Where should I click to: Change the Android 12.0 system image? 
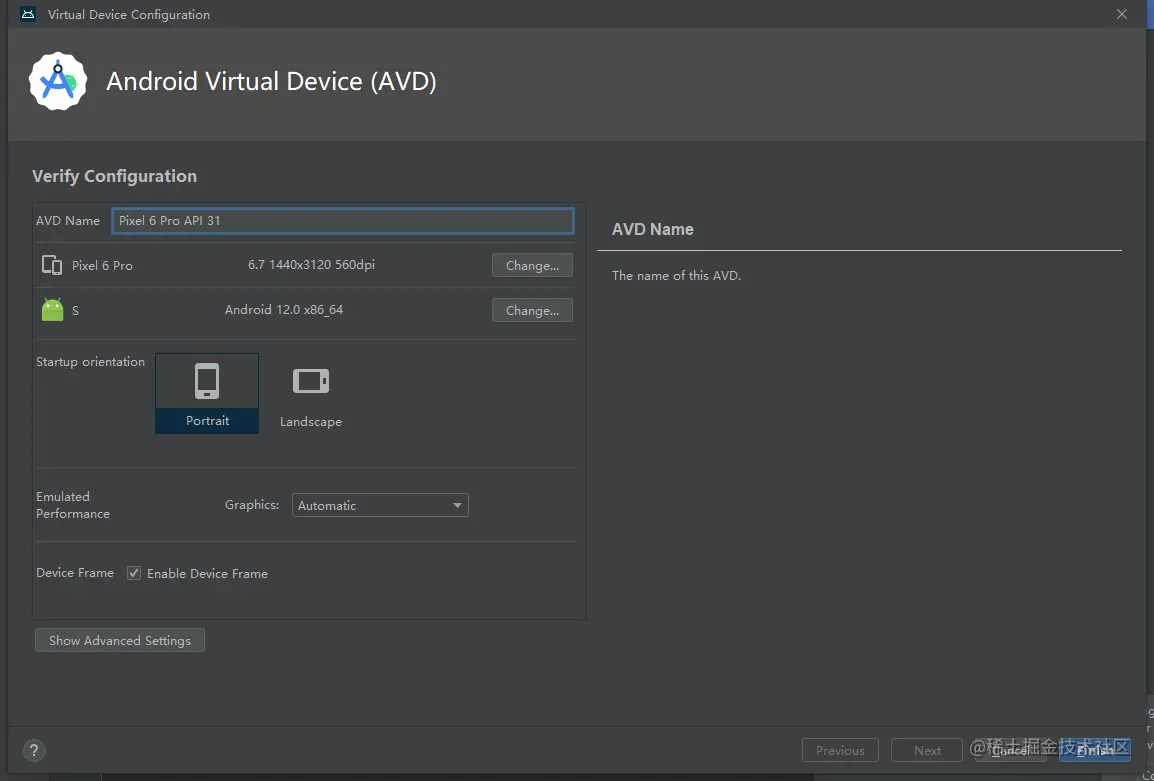(532, 311)
